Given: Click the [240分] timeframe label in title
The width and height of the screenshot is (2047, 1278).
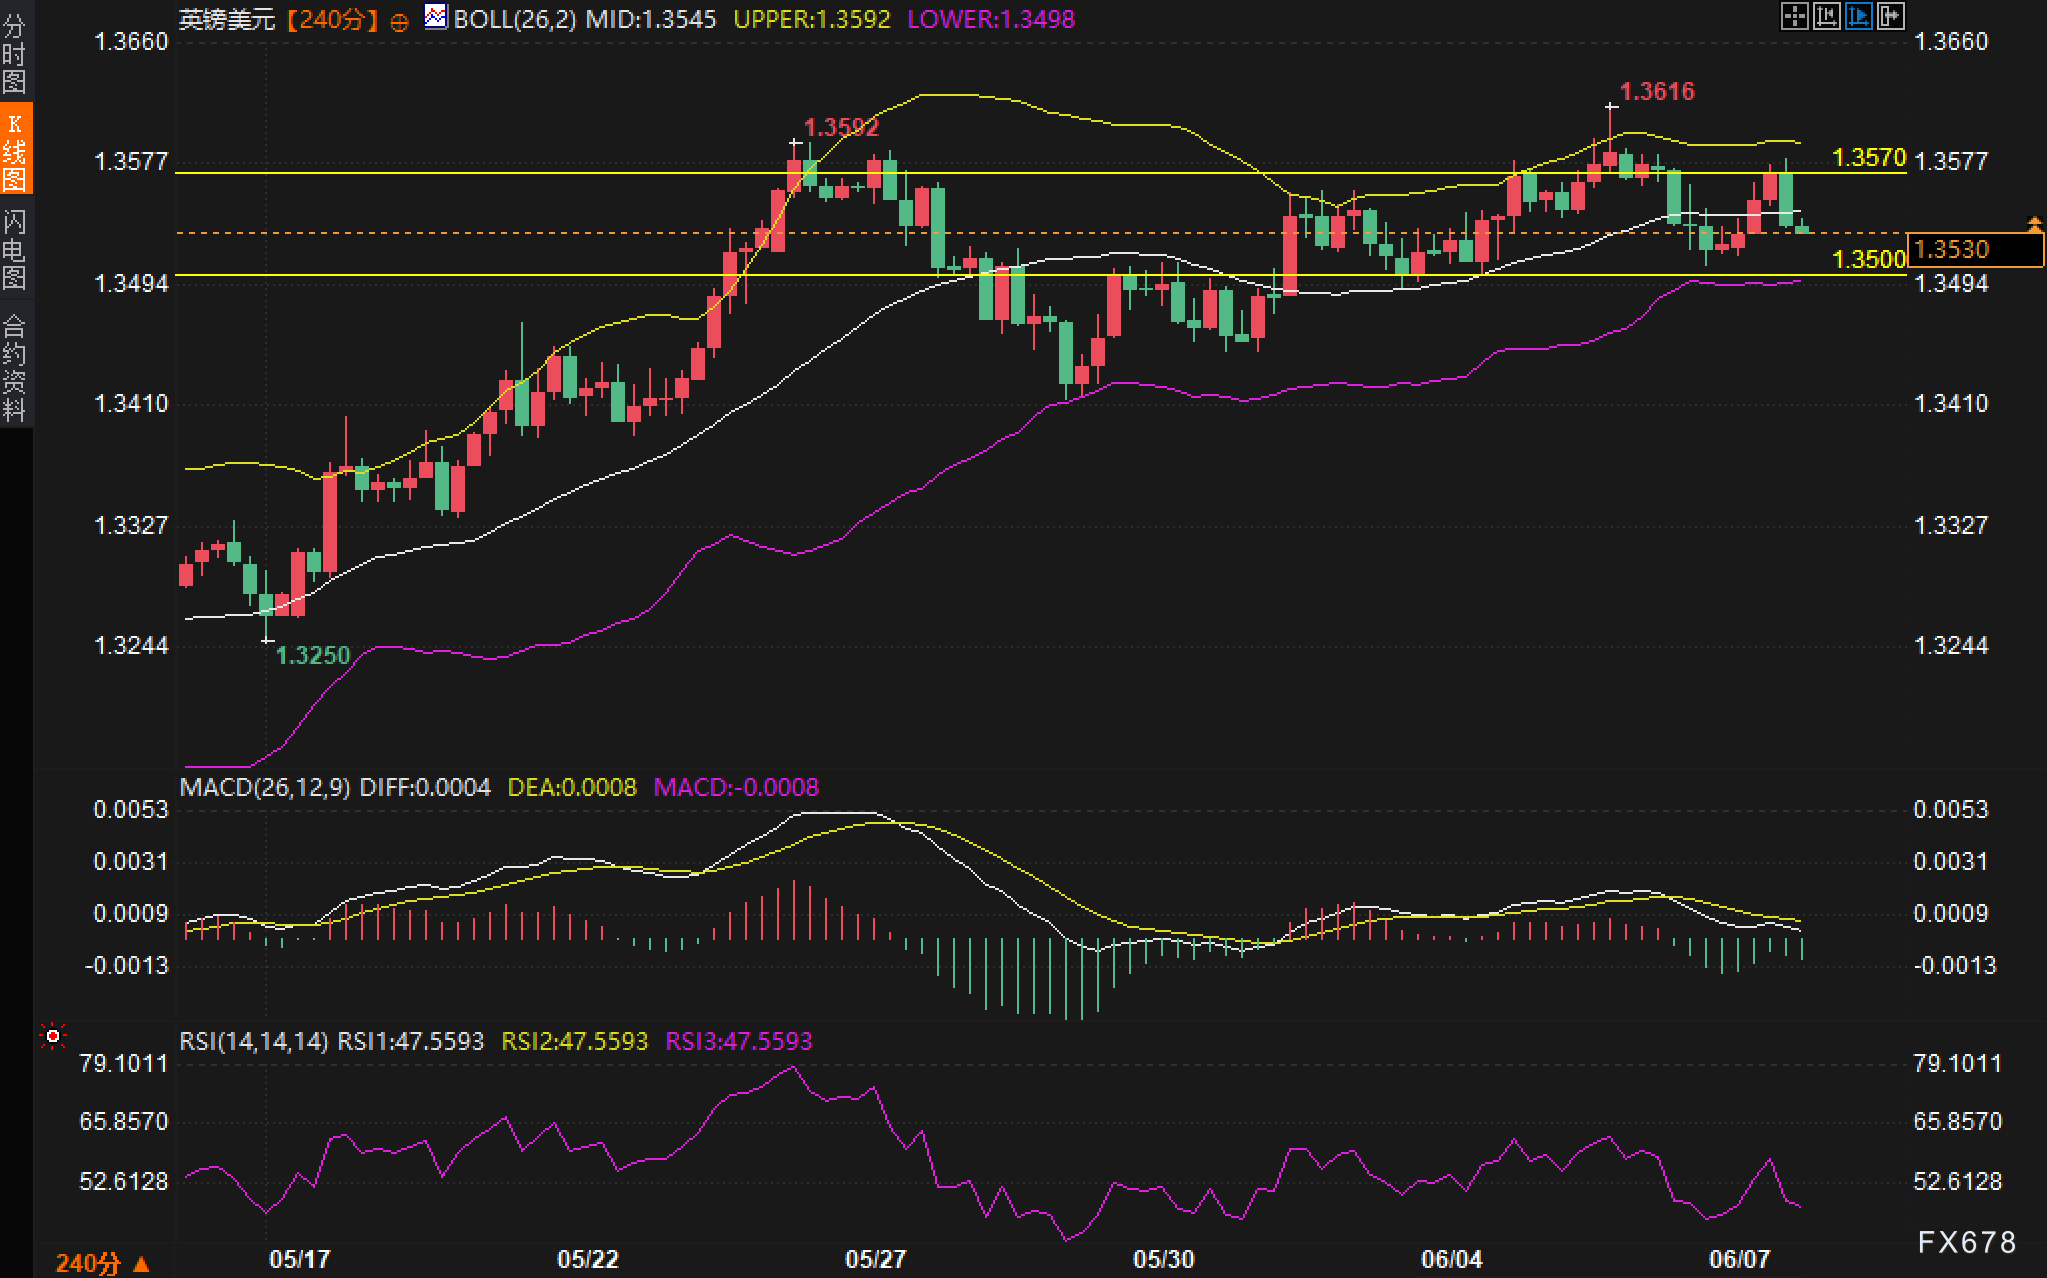Looking at the screenshot, I should click(x=332, y=20).
